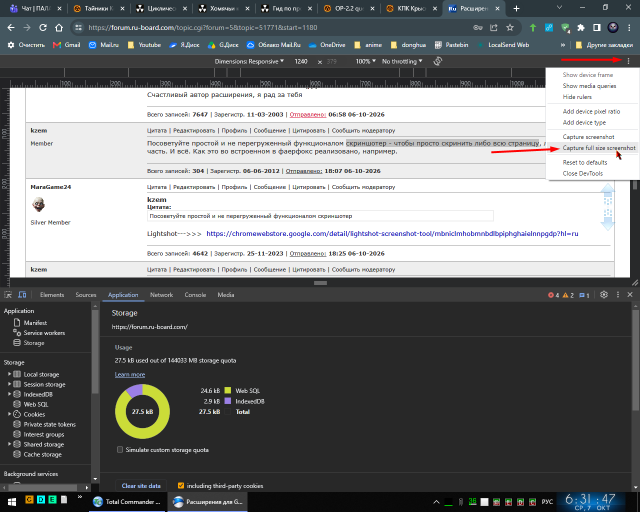
Task: Select Capture screenshot menu entry
Action: pos(588,137)
